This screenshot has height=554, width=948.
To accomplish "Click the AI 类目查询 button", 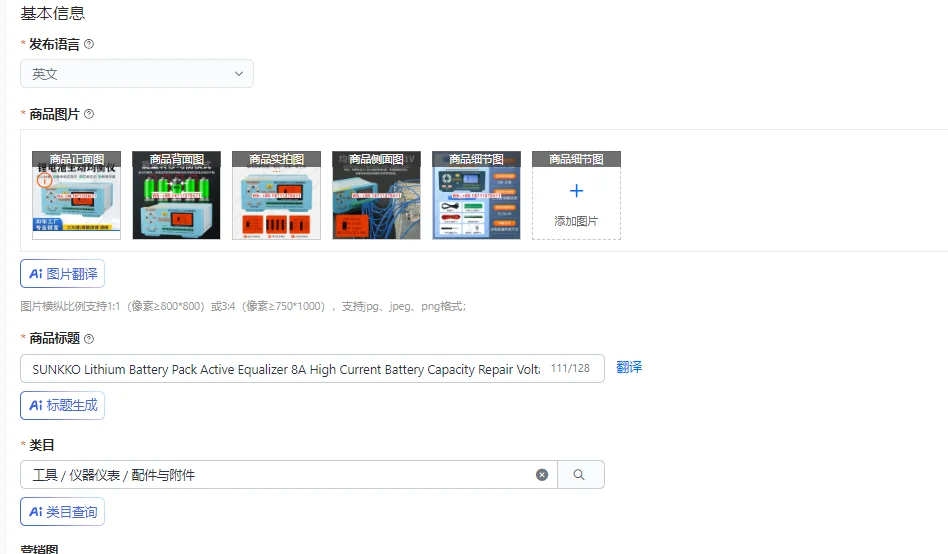I will 62,512.
